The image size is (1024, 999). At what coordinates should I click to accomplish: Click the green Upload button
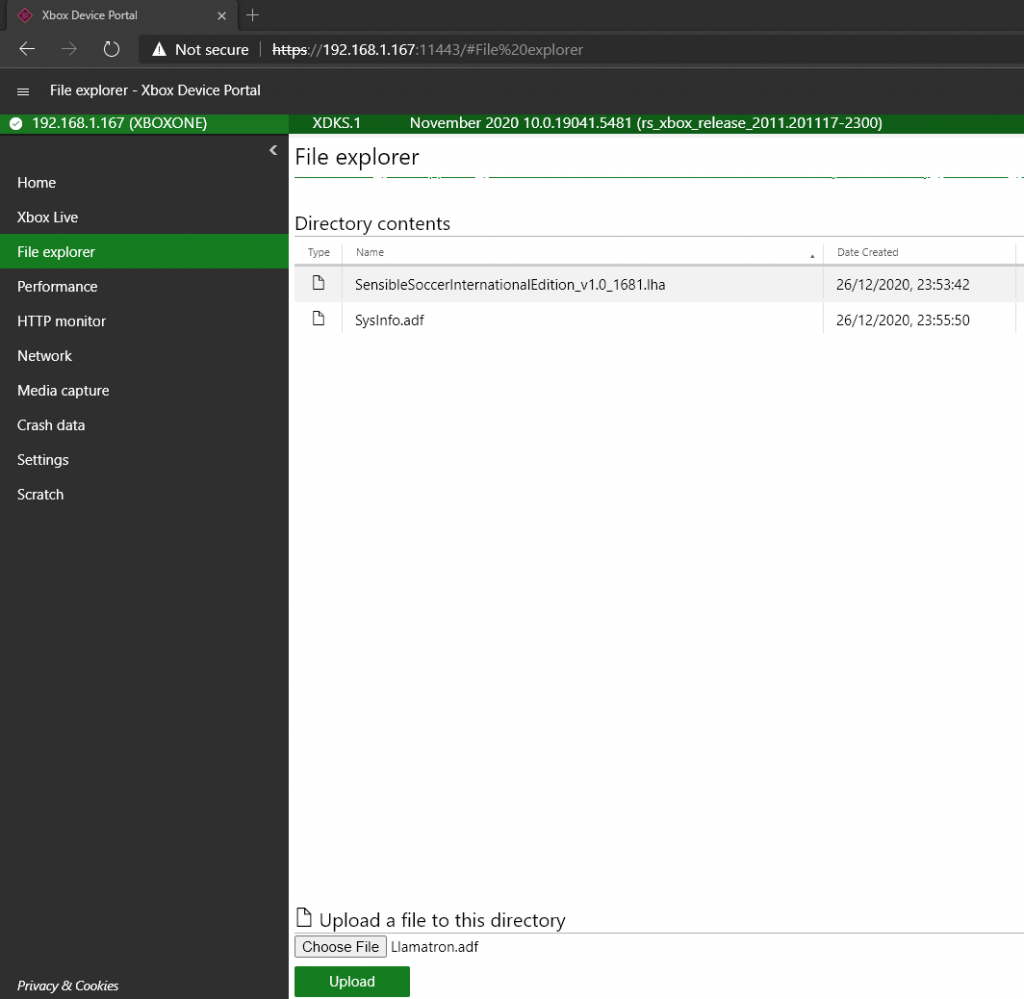(x=352, y=981)
